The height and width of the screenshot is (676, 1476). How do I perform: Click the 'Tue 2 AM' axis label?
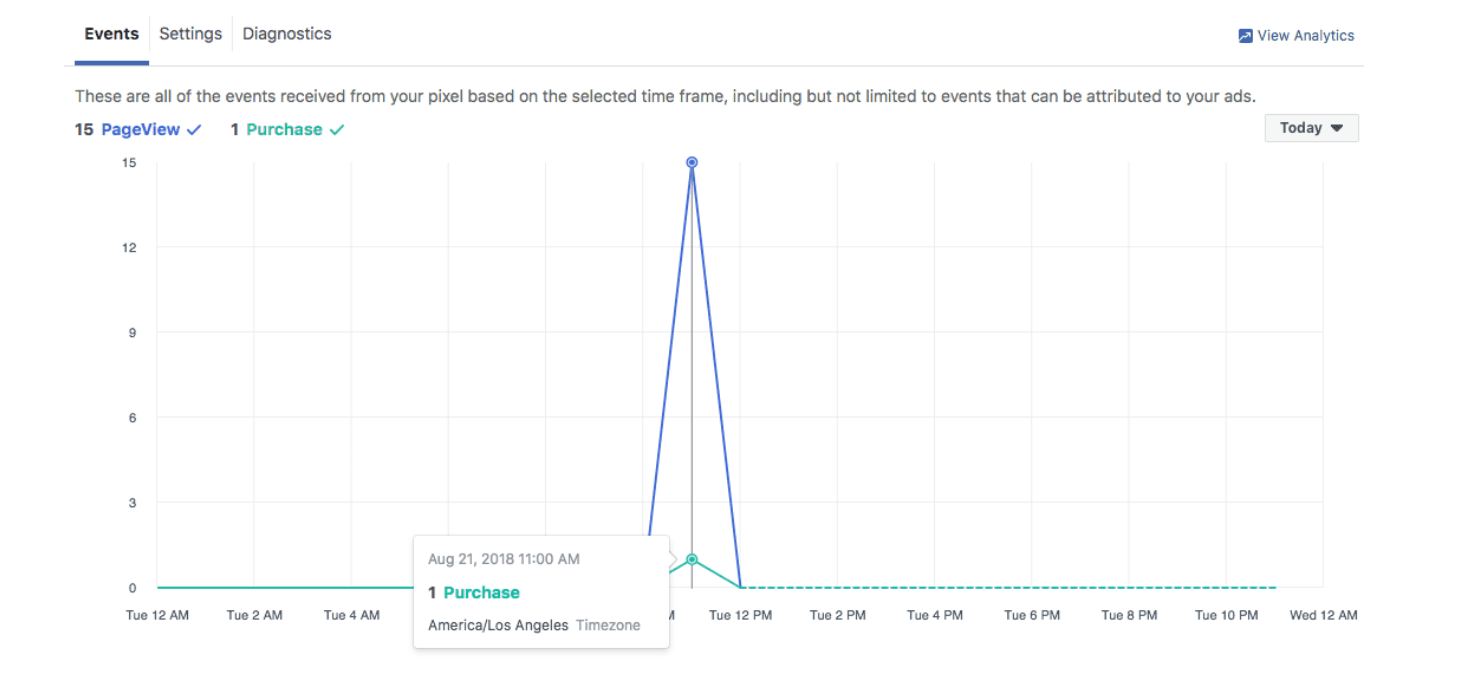[254, 615]
